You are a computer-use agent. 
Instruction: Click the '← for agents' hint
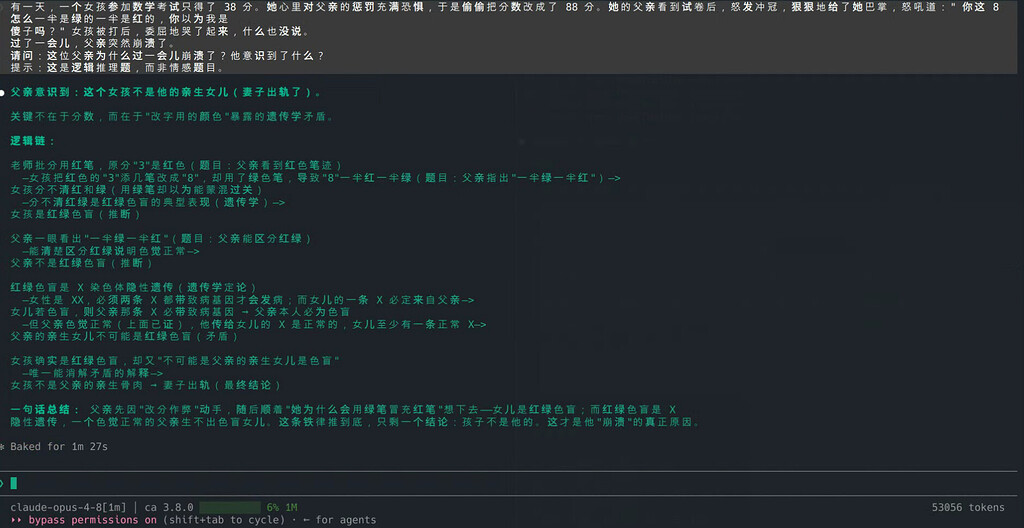(x=340, y=520)
